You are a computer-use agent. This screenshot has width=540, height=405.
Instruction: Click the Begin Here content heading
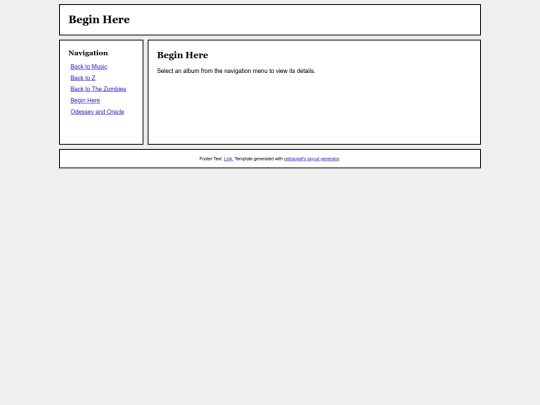183,55
